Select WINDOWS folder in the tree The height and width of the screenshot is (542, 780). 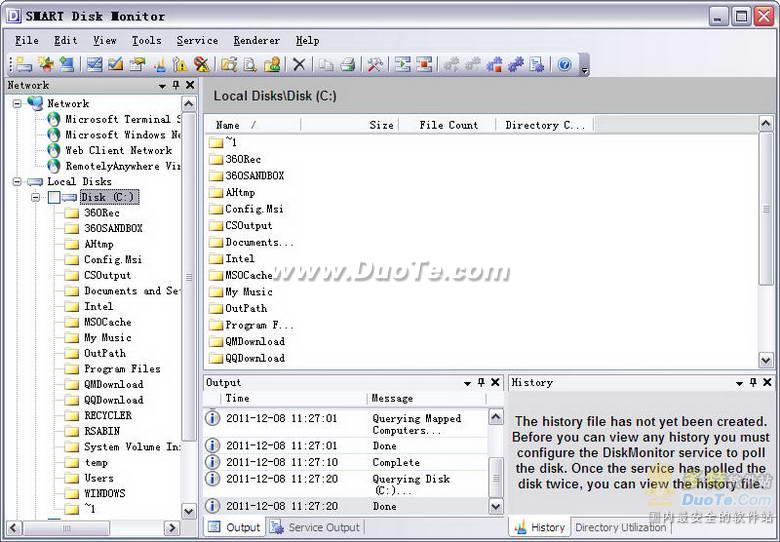tap(104, 494)
